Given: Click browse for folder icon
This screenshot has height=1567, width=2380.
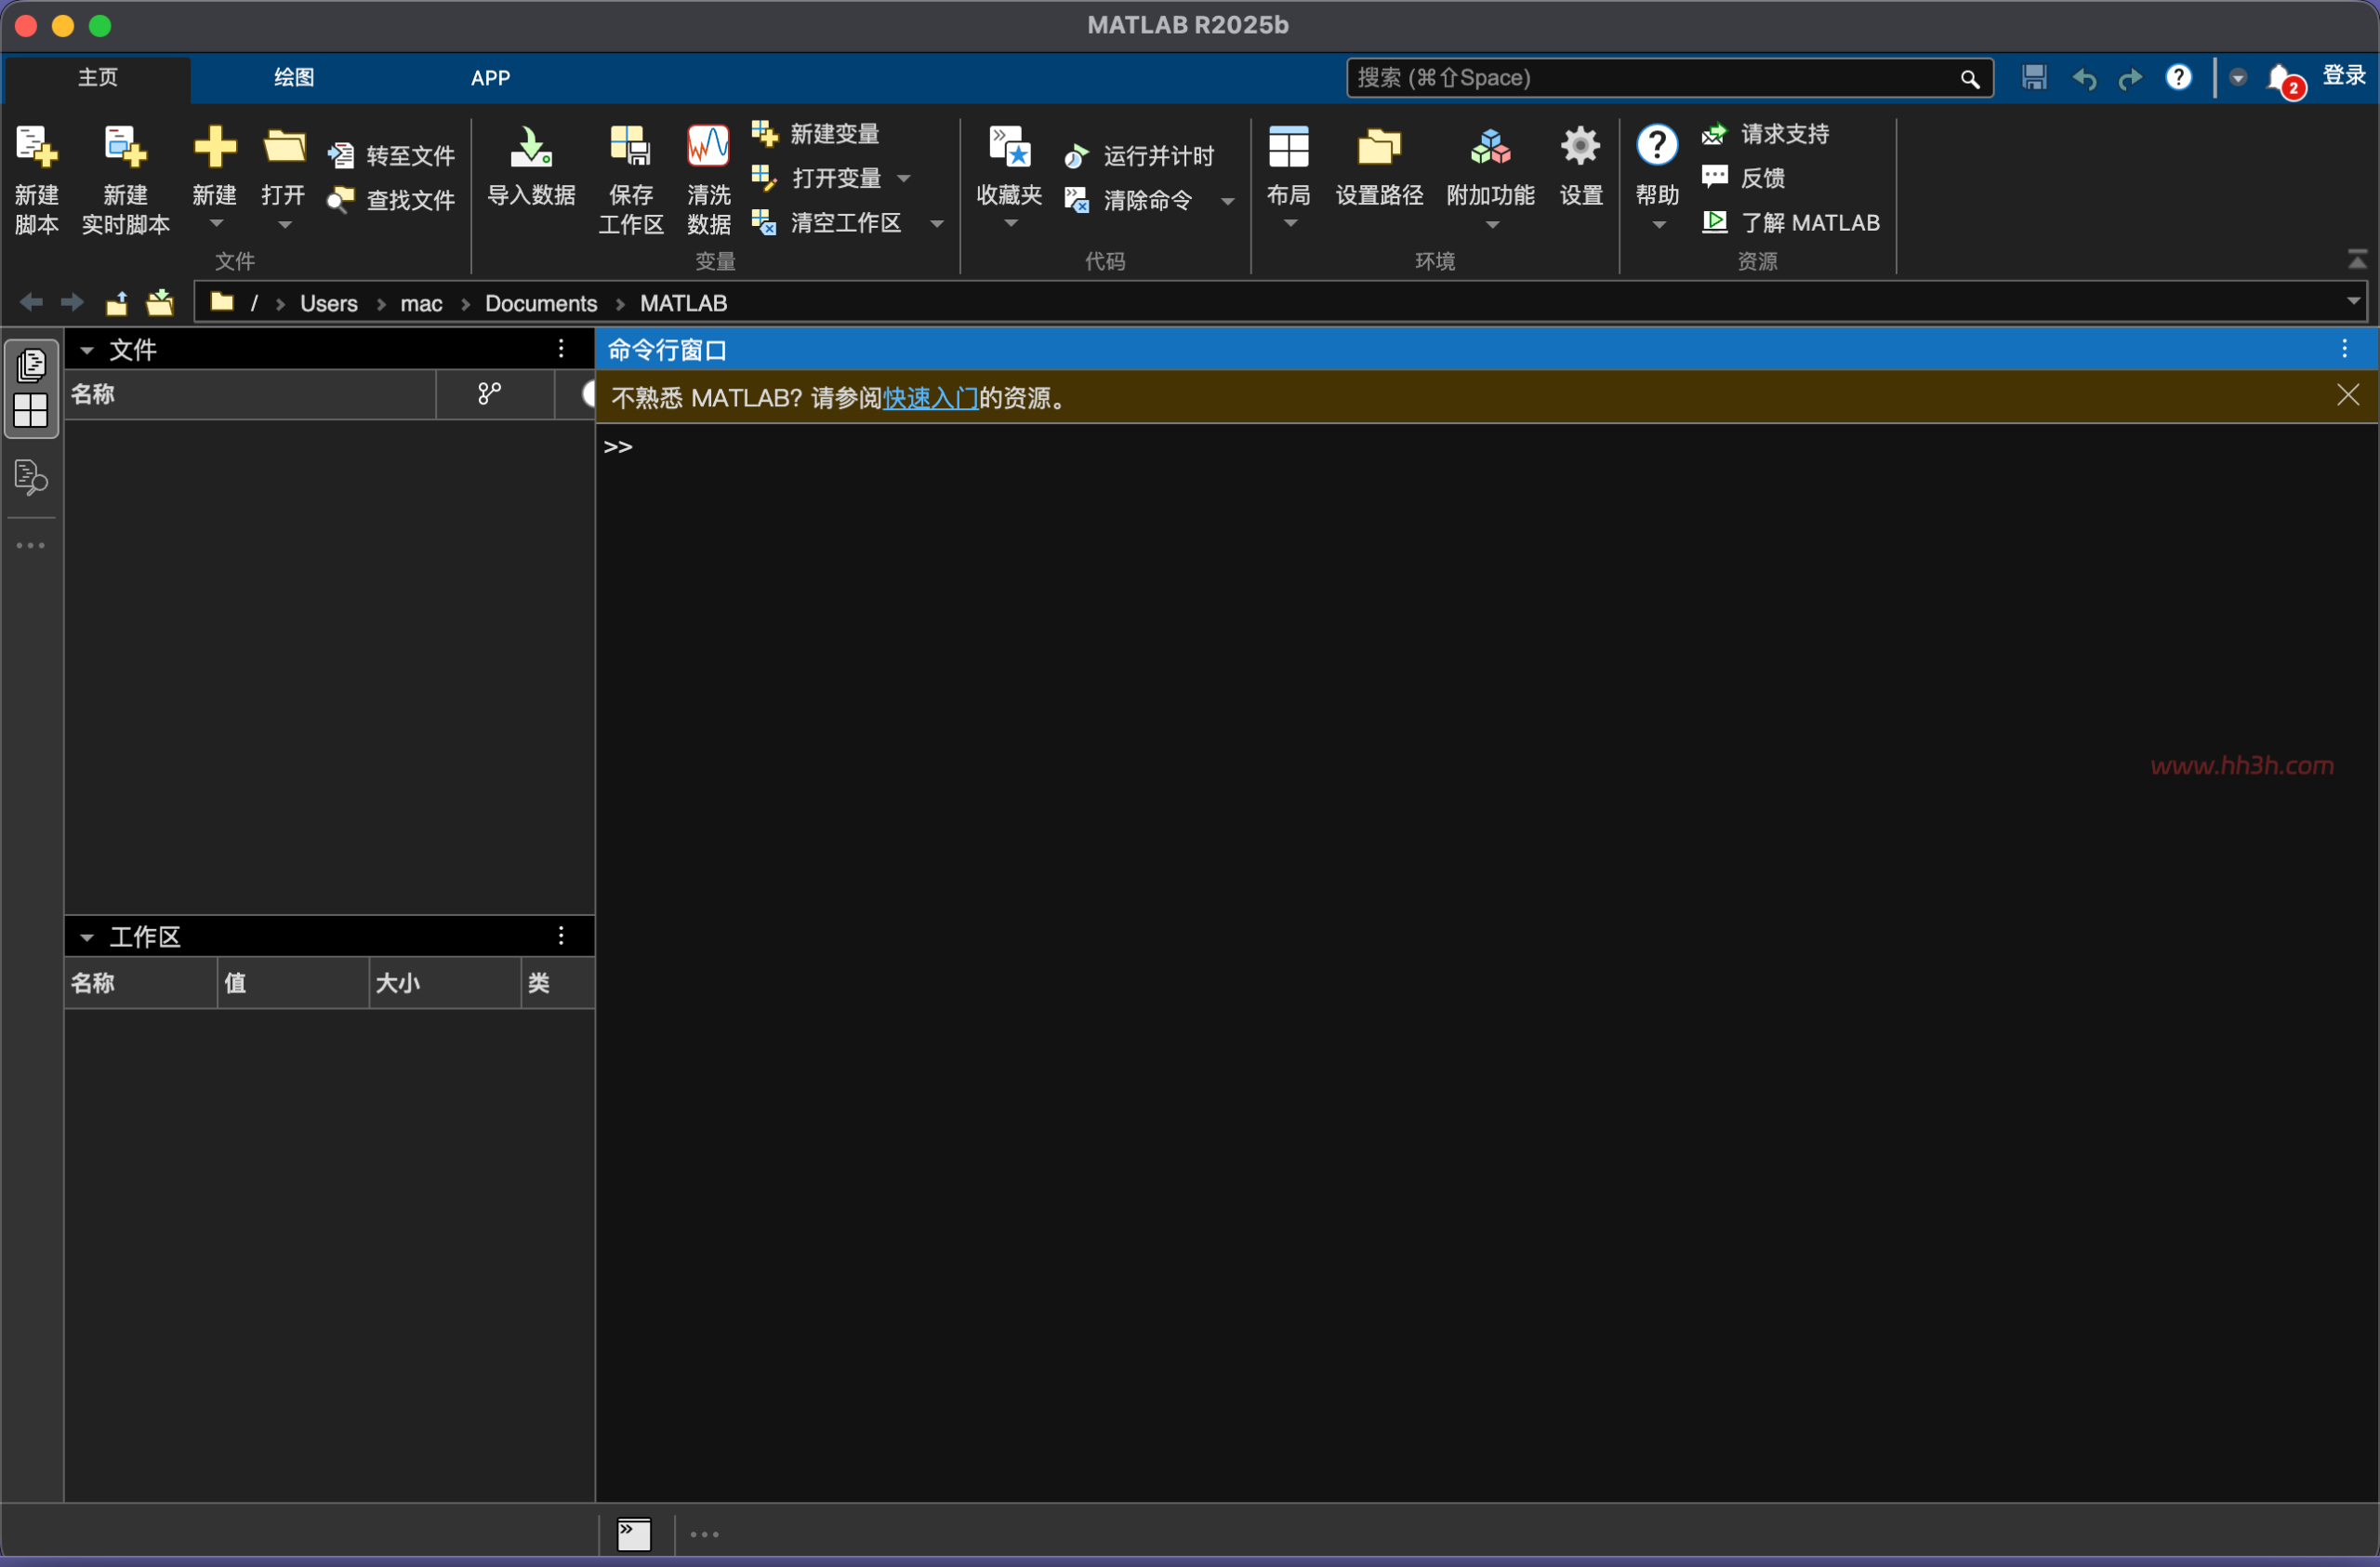Looking at the screenshot, I should (x=160, y=302).
